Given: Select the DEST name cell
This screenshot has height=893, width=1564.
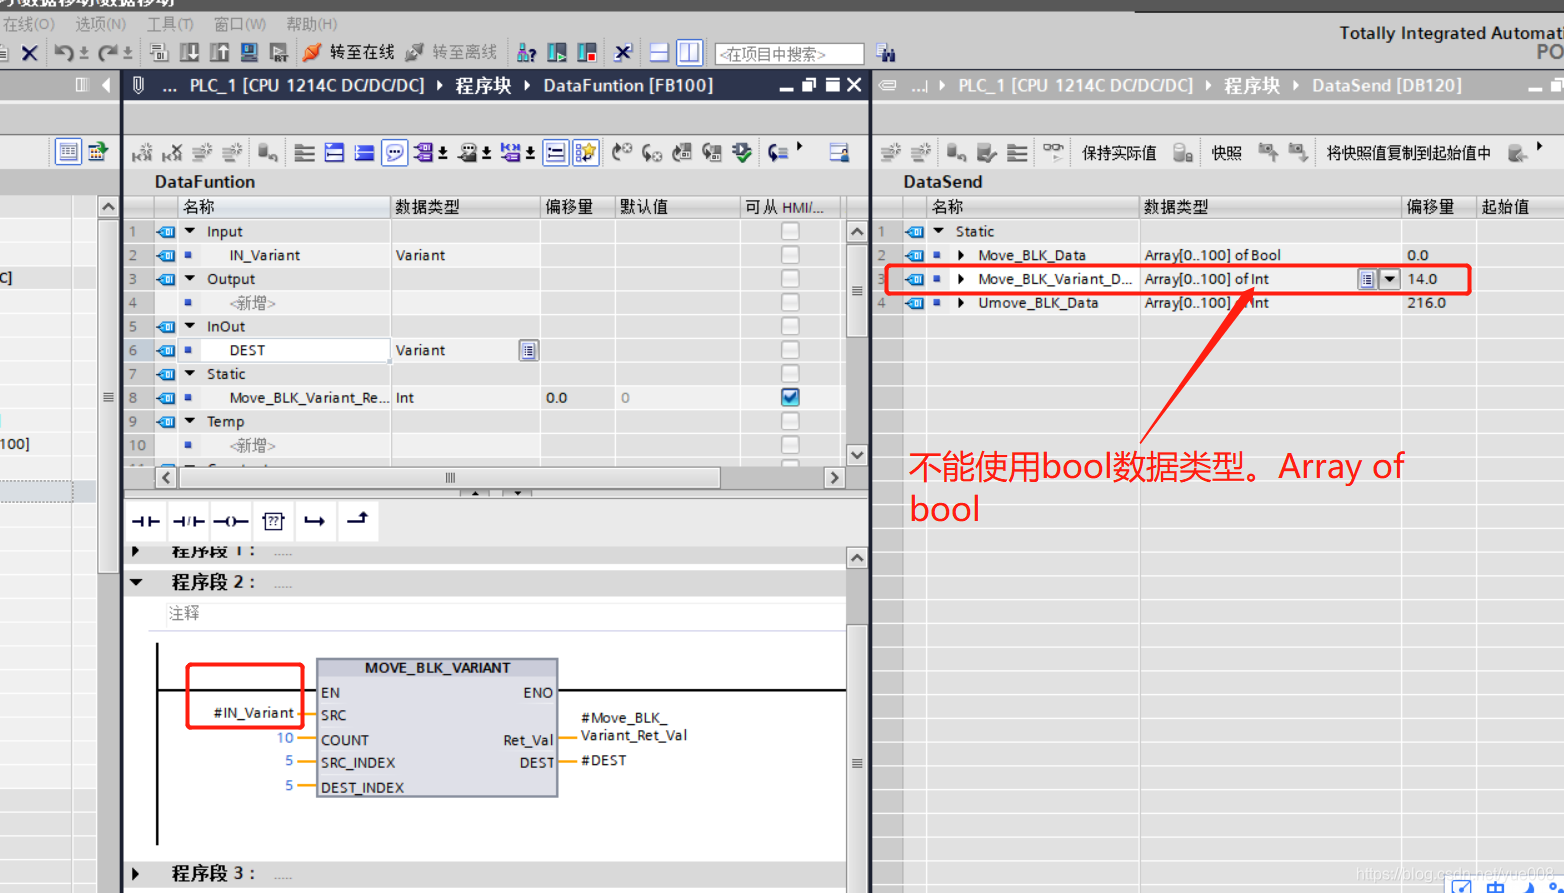Looking at the screenshot, I should coord(295,350).
